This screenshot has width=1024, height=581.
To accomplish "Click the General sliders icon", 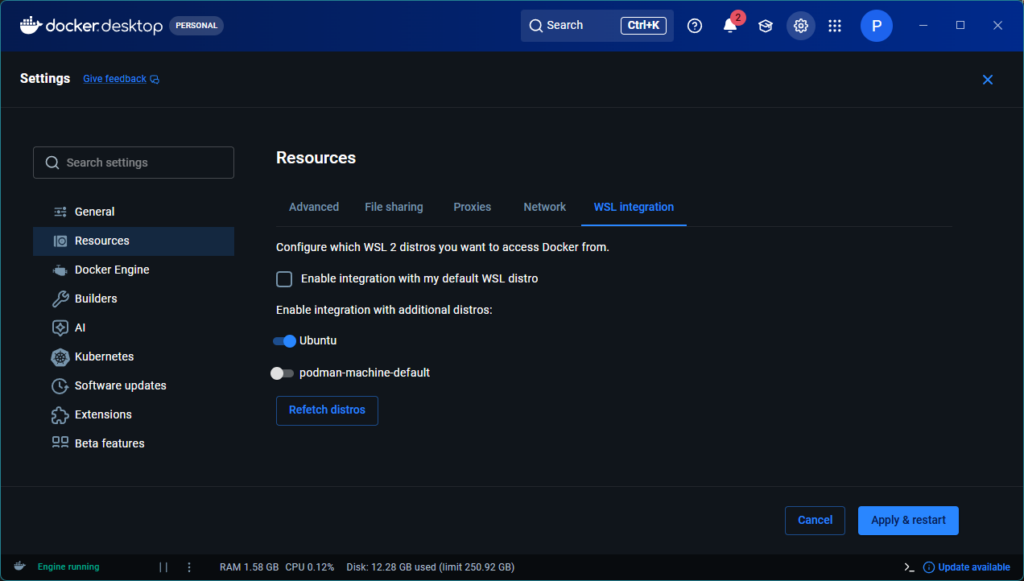I will [x=60, y=212].
